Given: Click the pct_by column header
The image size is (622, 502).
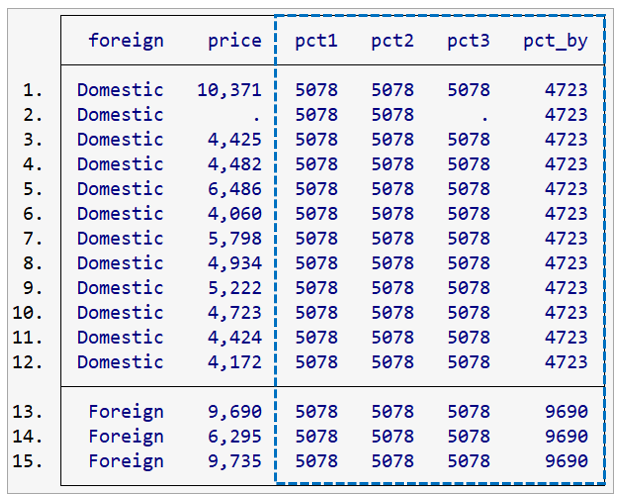Looking at the screenshot, I should [555, 41].
